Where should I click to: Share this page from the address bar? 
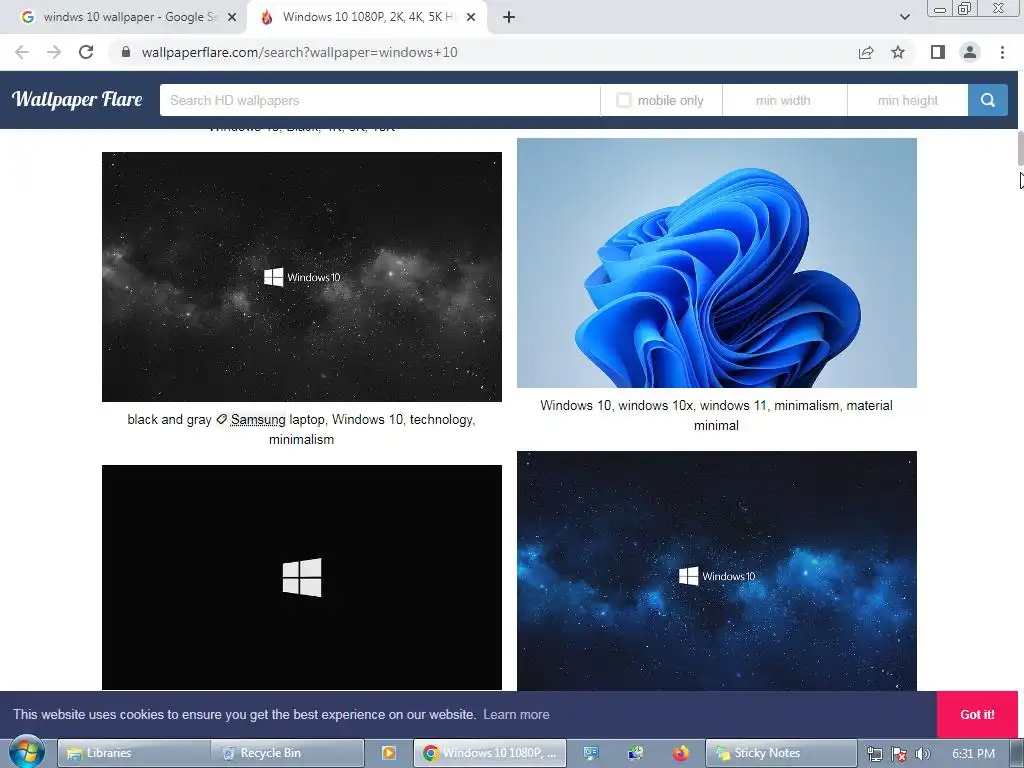(866, 52)
